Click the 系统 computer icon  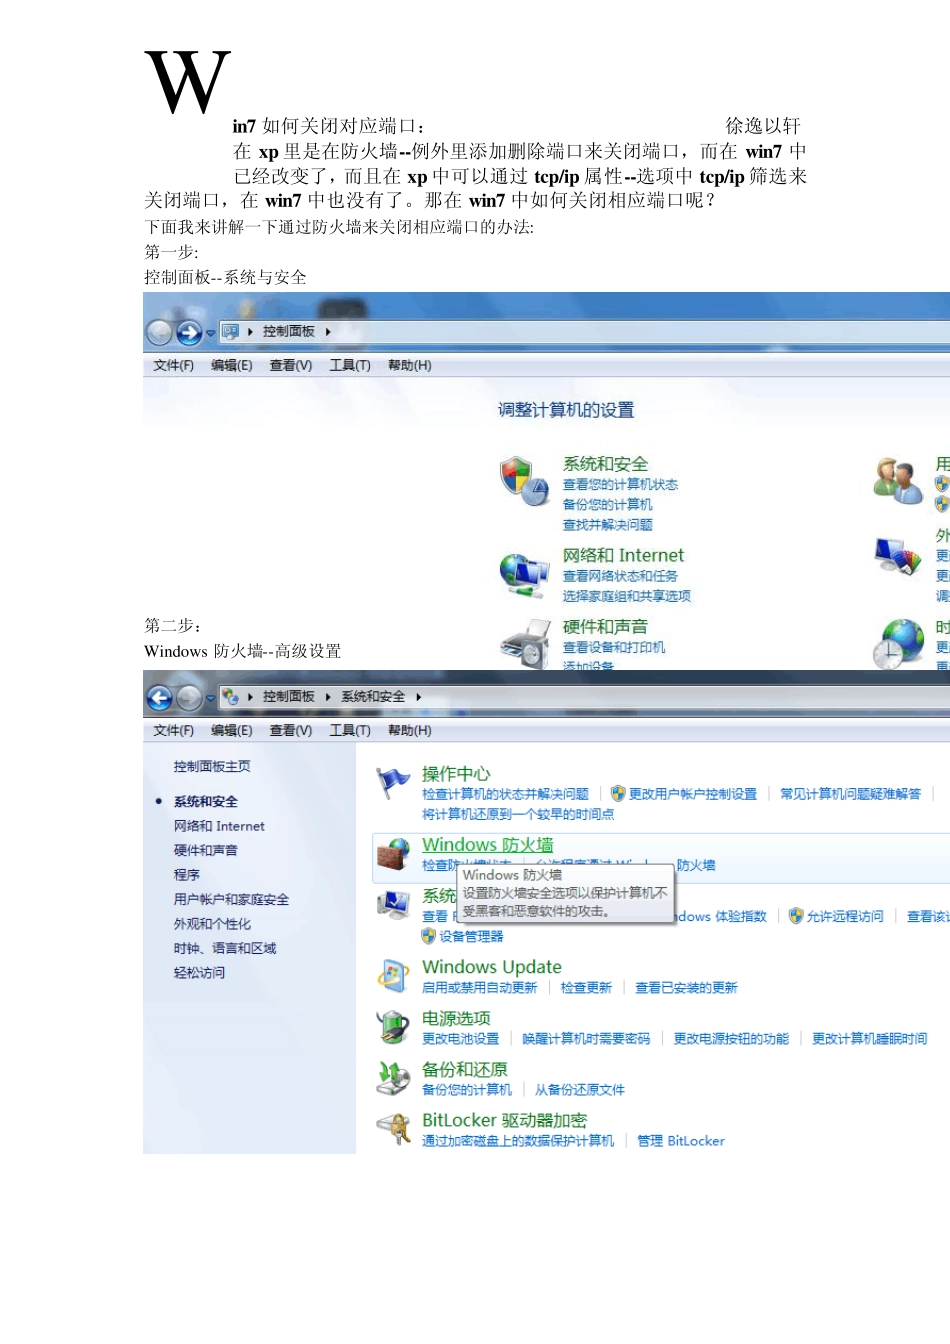[393, 905]
